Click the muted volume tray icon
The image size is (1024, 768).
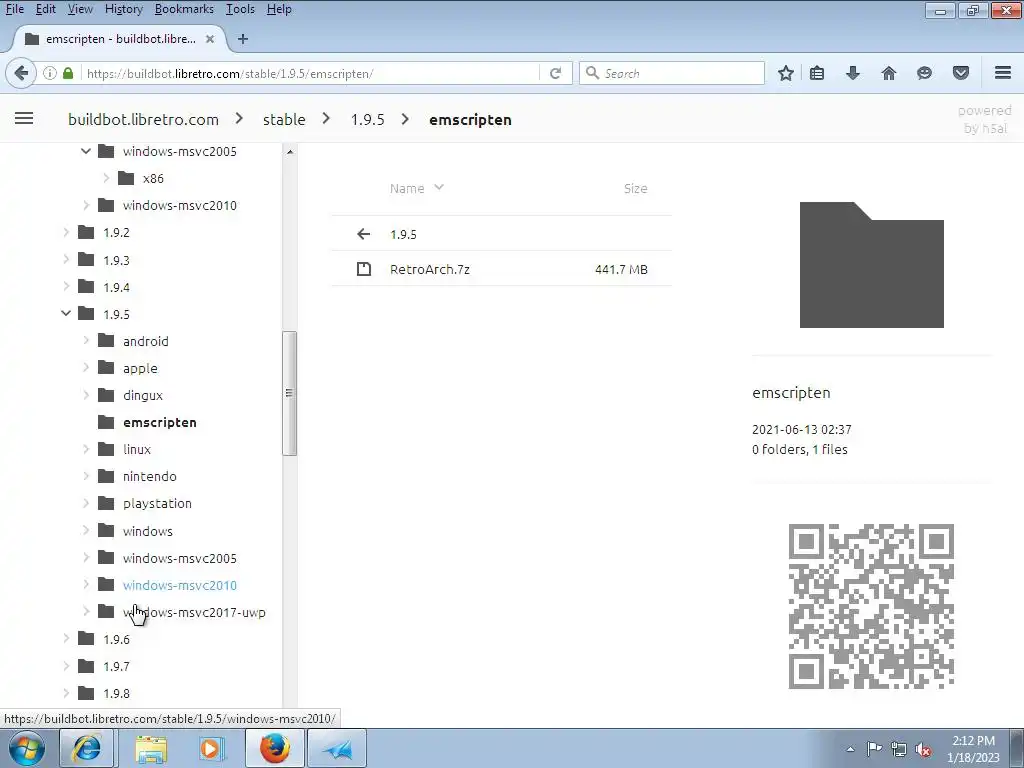(x=923, y=750)
